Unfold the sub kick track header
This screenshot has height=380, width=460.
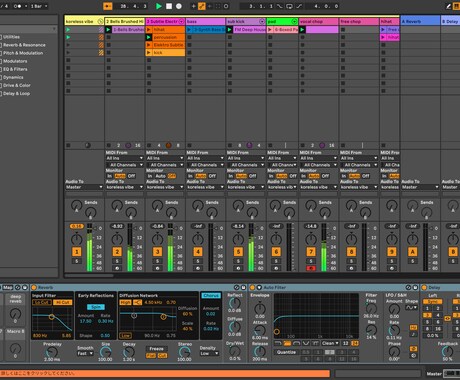262,21
